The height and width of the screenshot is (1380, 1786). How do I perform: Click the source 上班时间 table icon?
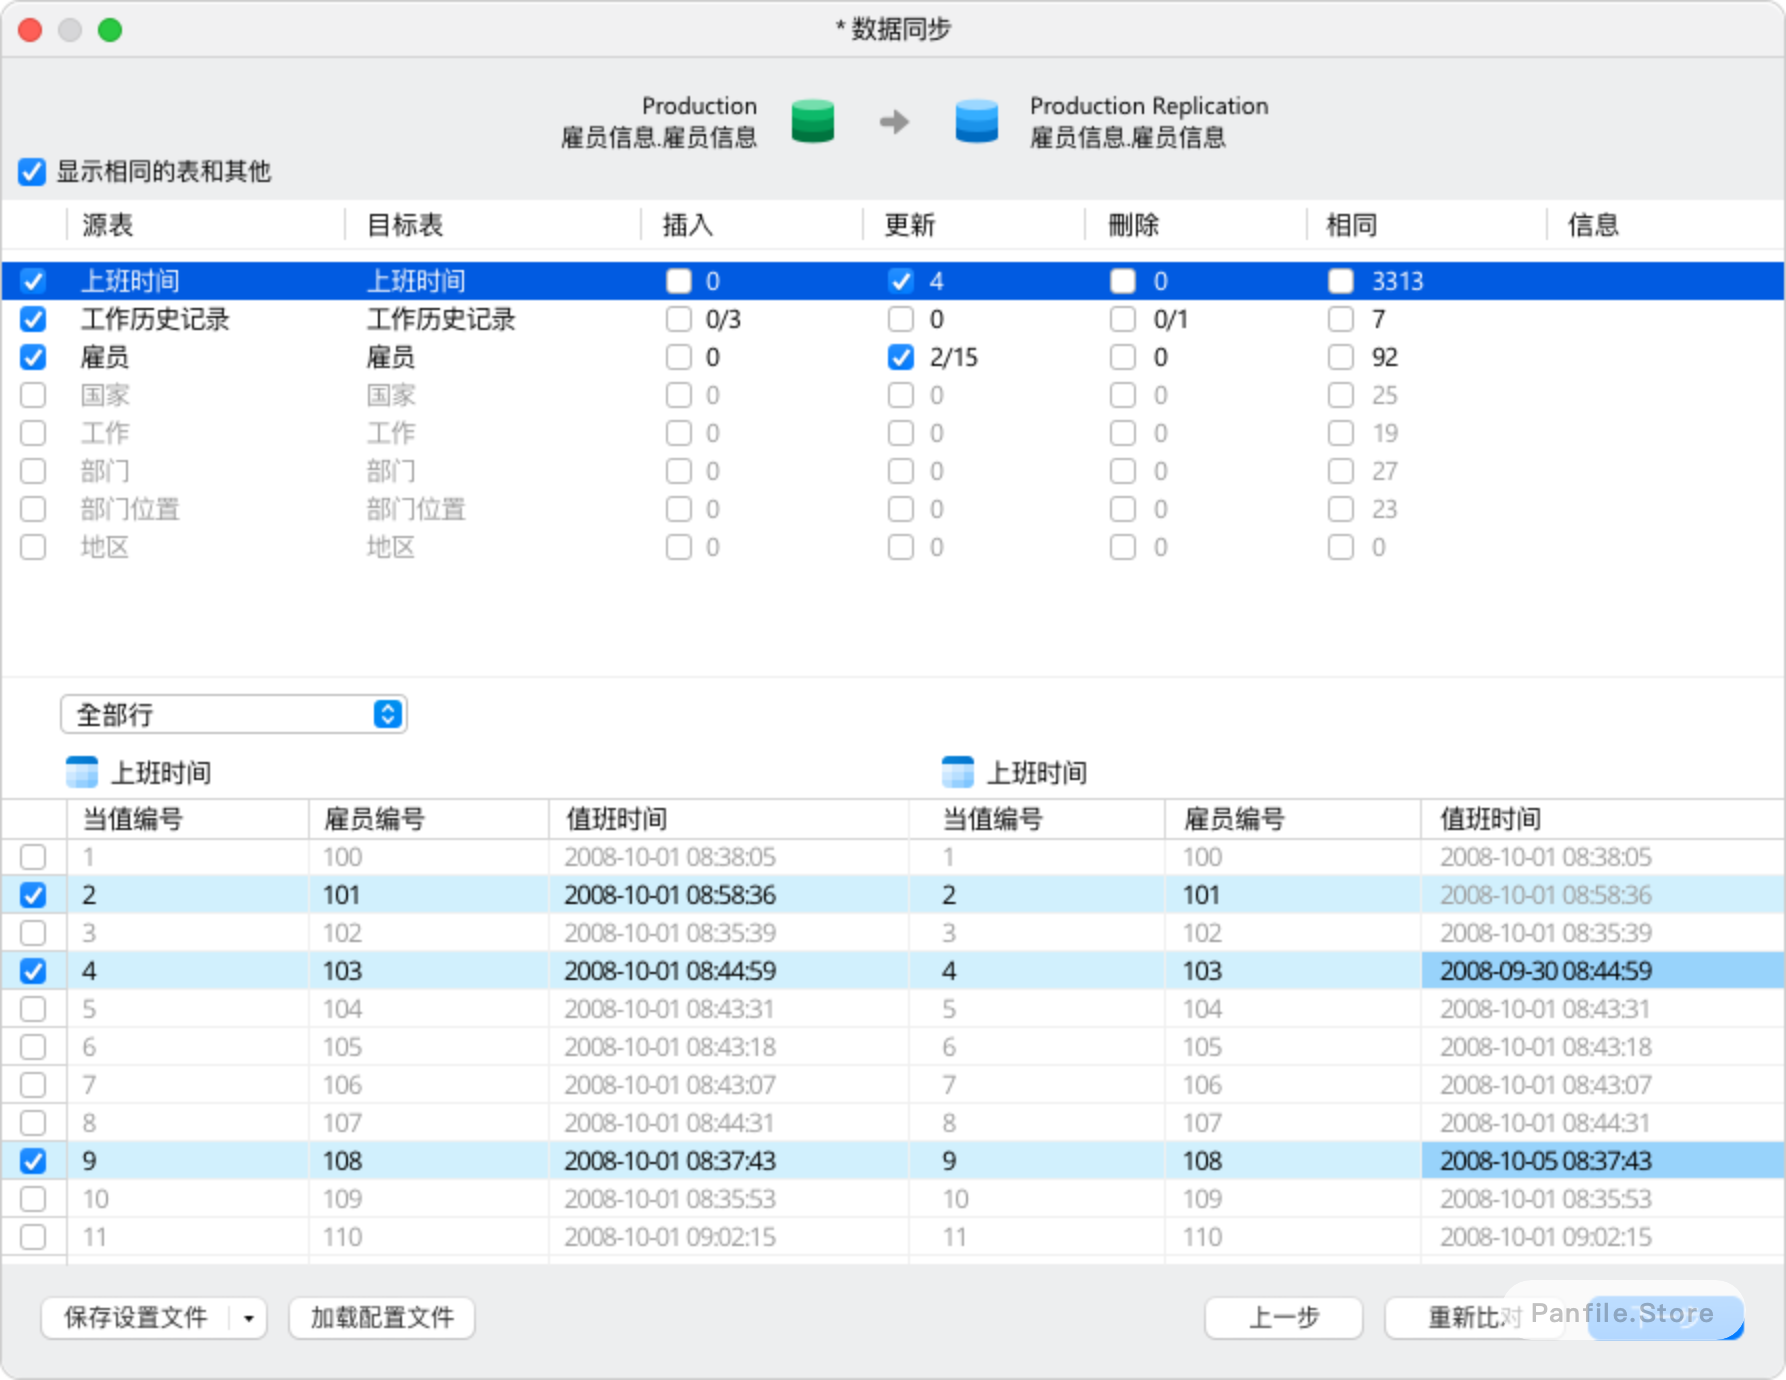point(82,772)
